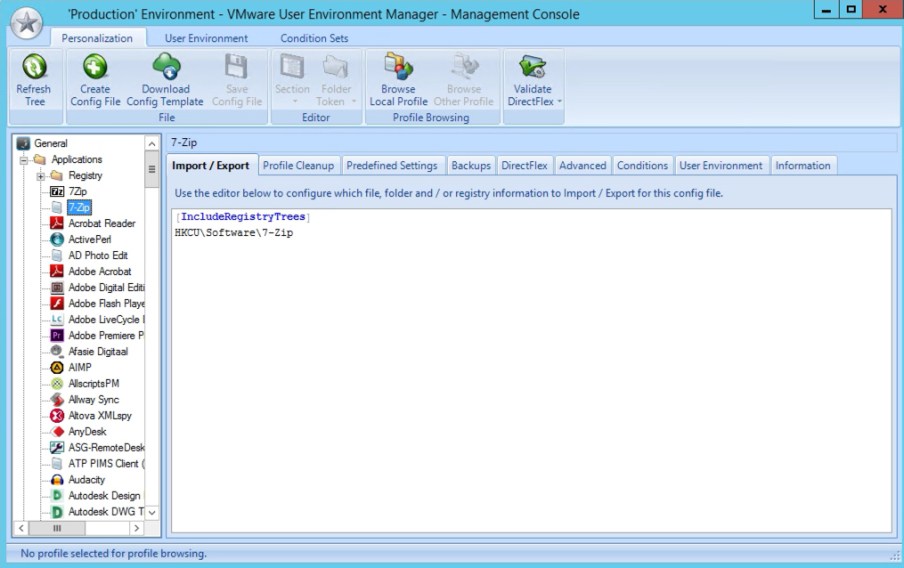This screenshot has width=904, height=568.
Task: Click tree scrollbar up arrow
Action: pos(152,144)
